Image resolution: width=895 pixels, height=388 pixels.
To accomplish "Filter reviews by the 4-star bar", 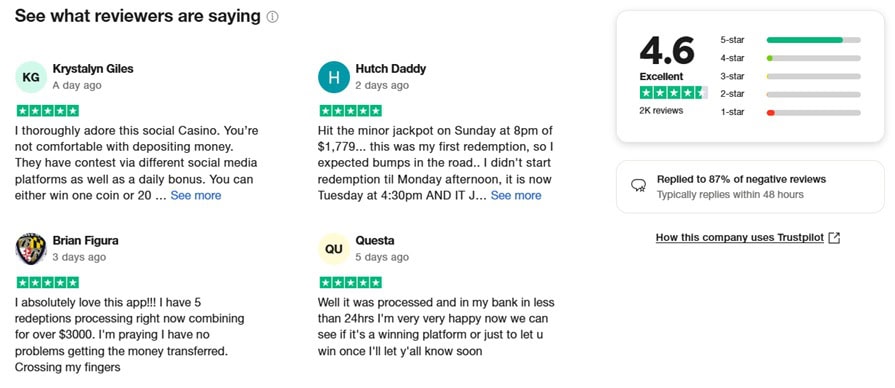I will pyautogui.click(x=813, y=58).
